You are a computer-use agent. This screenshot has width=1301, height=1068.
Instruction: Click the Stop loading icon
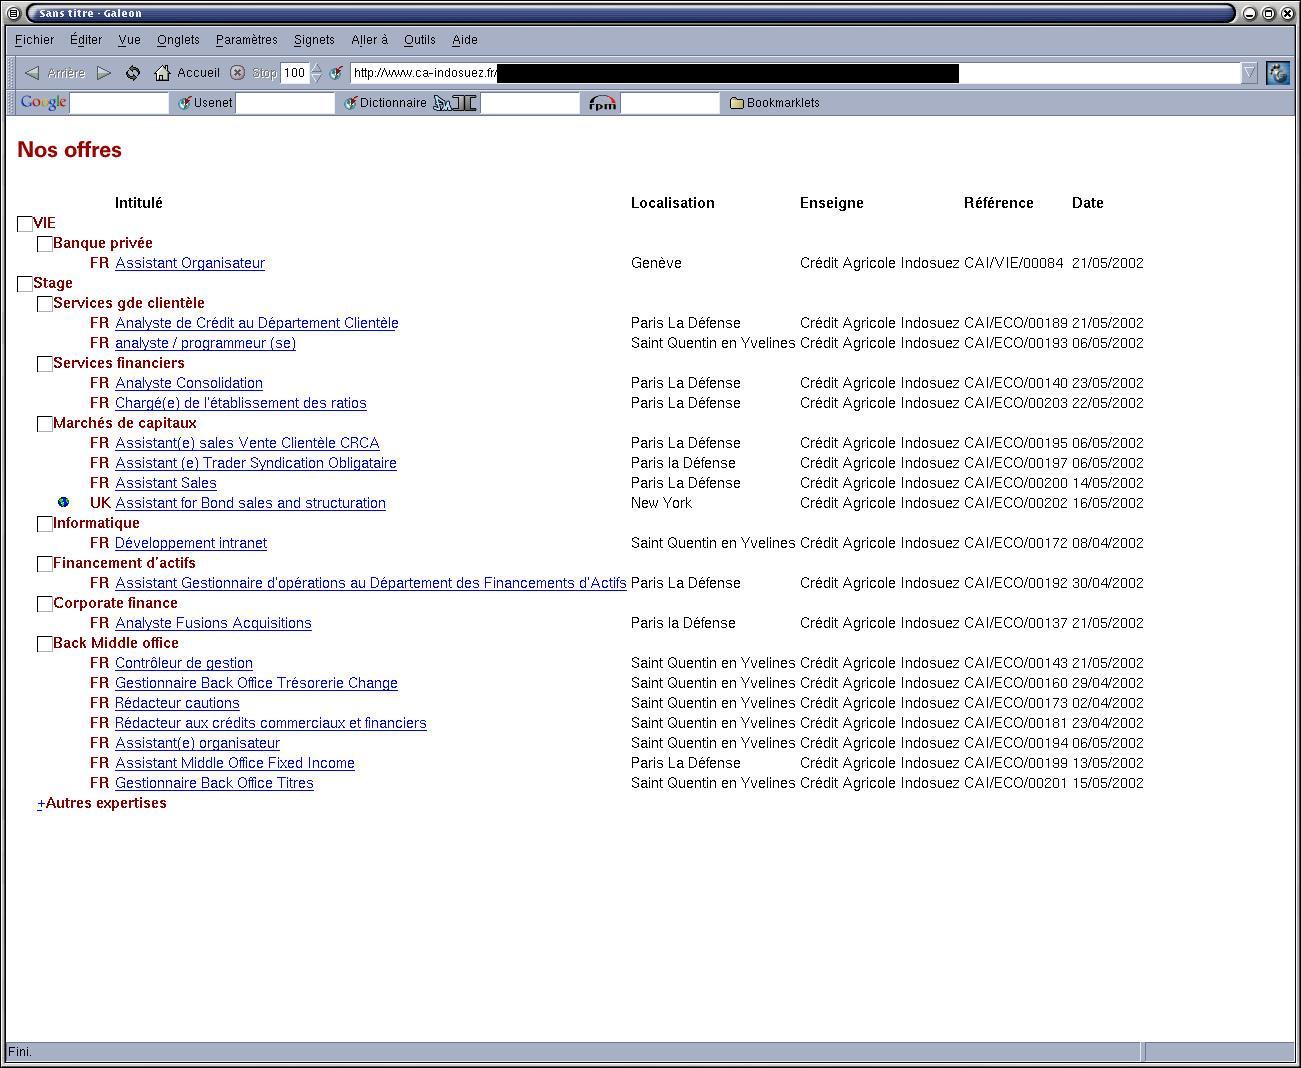pos(237,73)
